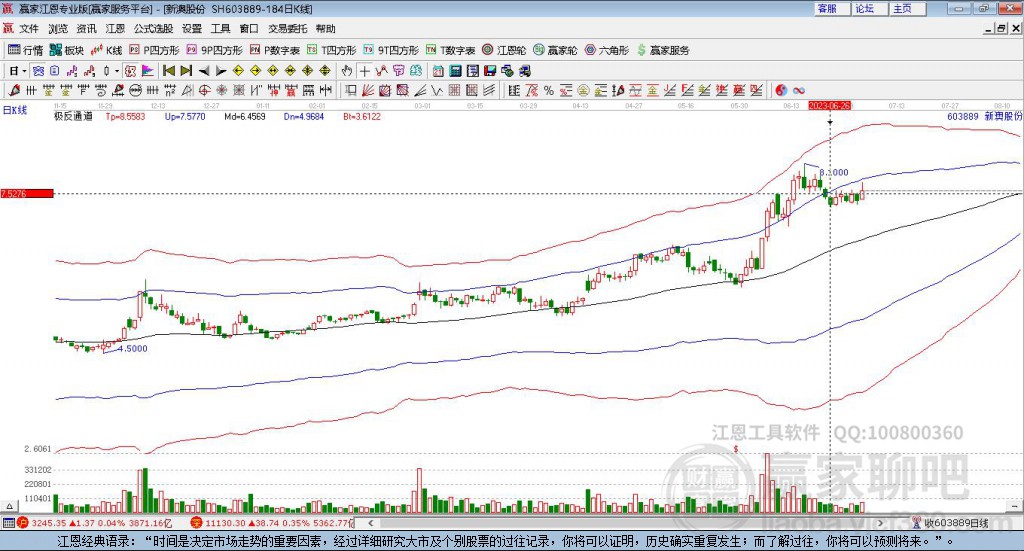Viewport: 1024px width, 551px height.
Task: Click the 603889 新澳股份 stock label
Action: (x=984, y=116)
